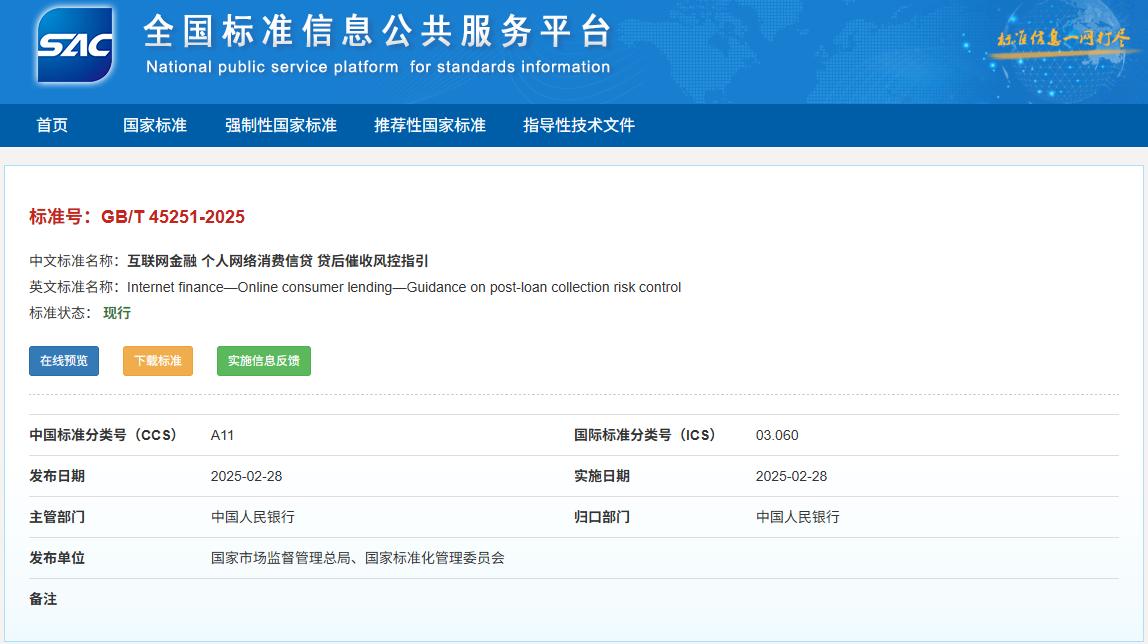The width and height of the screenshot is (1148, 644).
Task: Click the calligraphy slogan graphic in header
Action: 1062,39
